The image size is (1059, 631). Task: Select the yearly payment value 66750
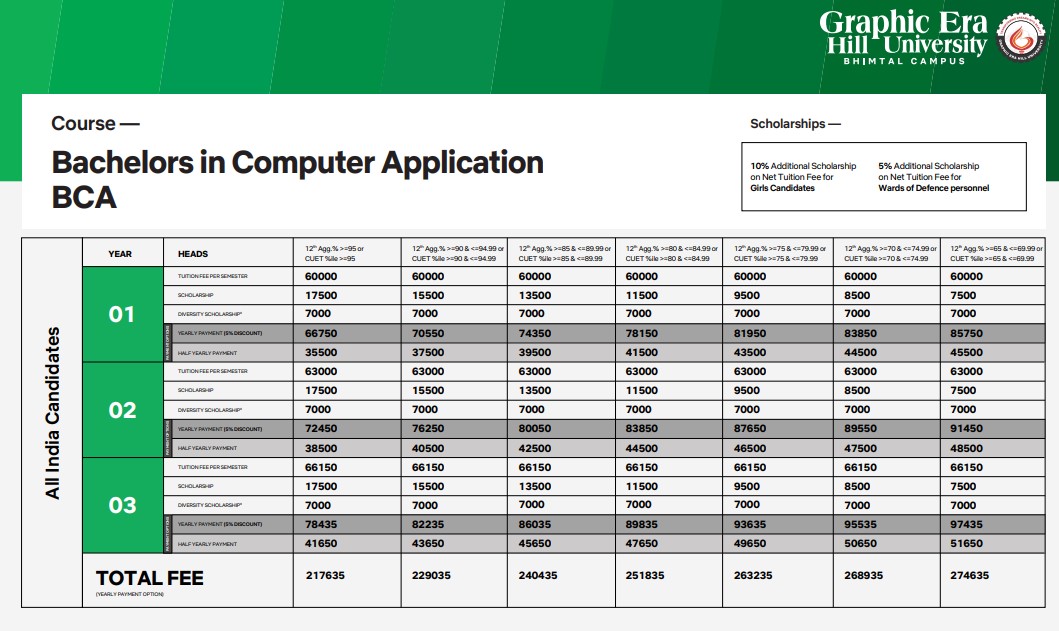click(321, 333)
